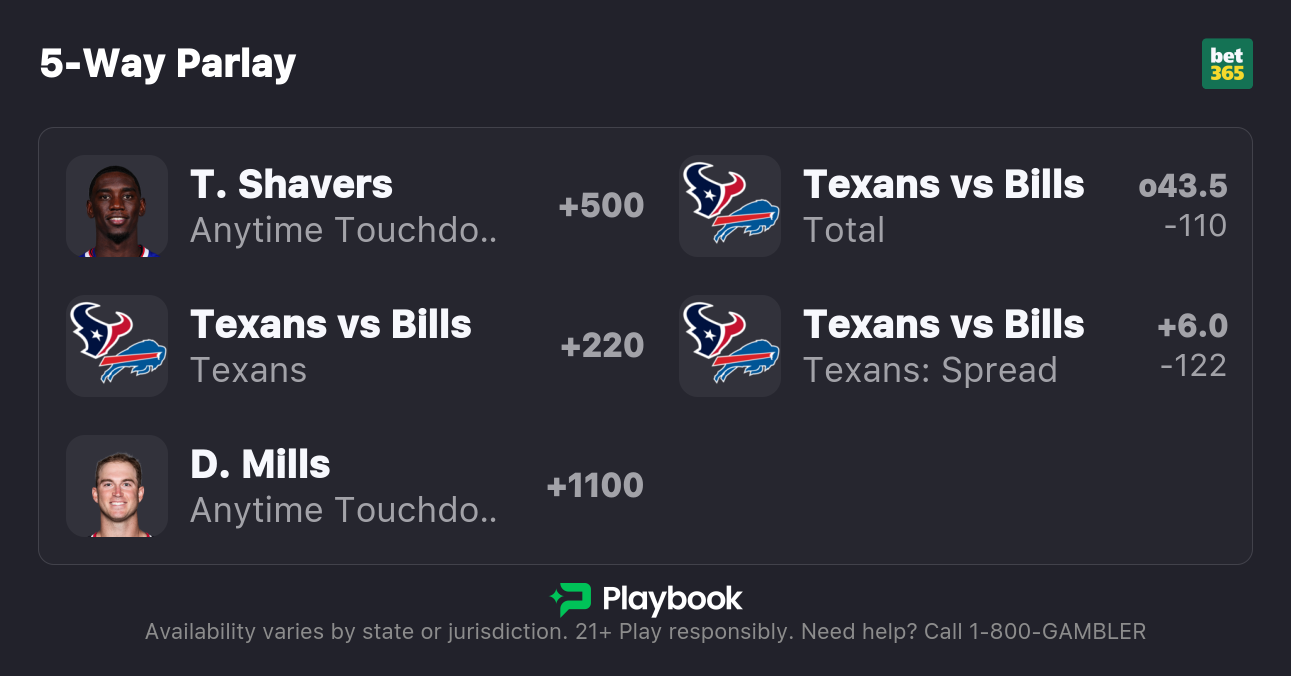The width and height of the screenshot is (1291, 676).
Task: Click Texans vs Bills title above Total
Action: click(943, 185)
